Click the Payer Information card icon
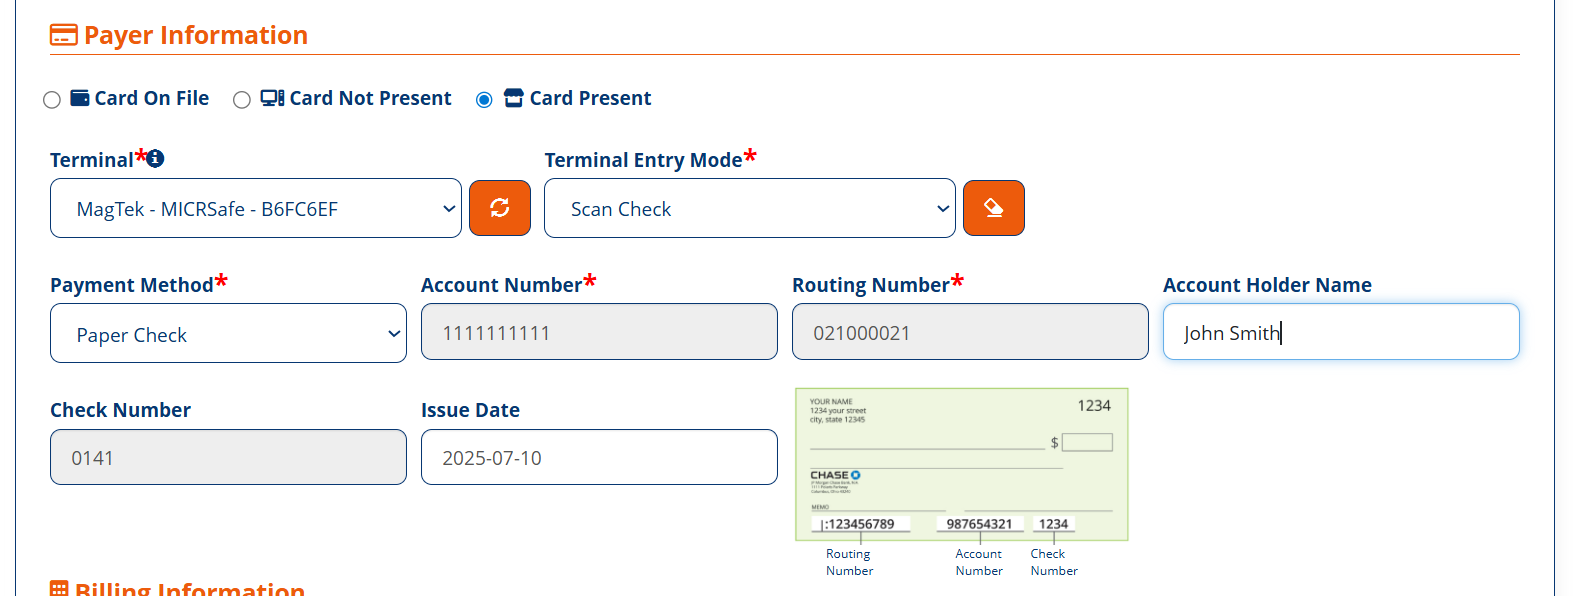The width and height of the screenshot is (1580, 596). [63, 35]
